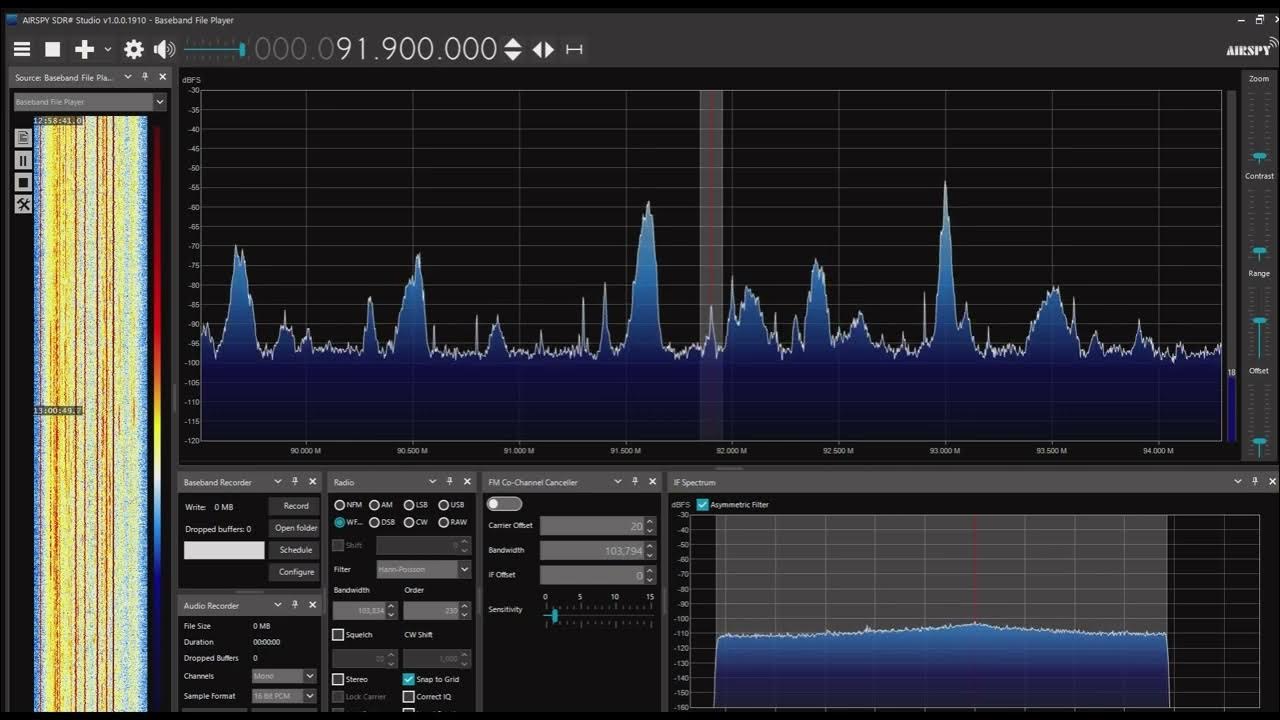Screen dimensions: 1280x720
Task: Select CW demodulation mode
Action: 416,522
